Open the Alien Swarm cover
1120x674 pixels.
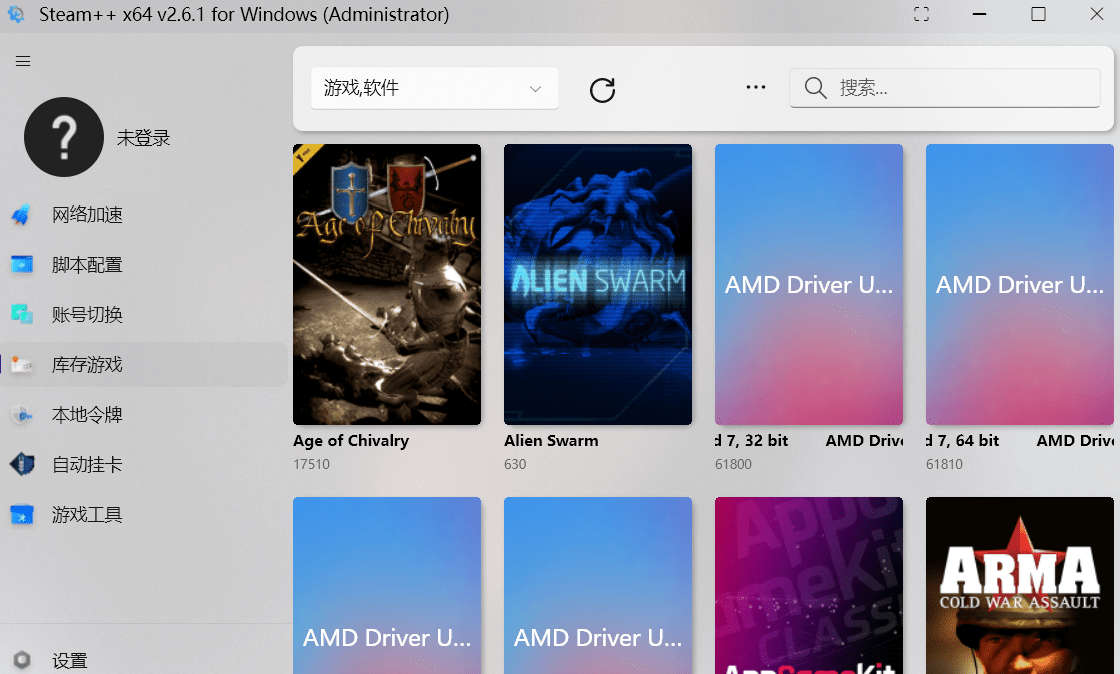pos(598,284)
